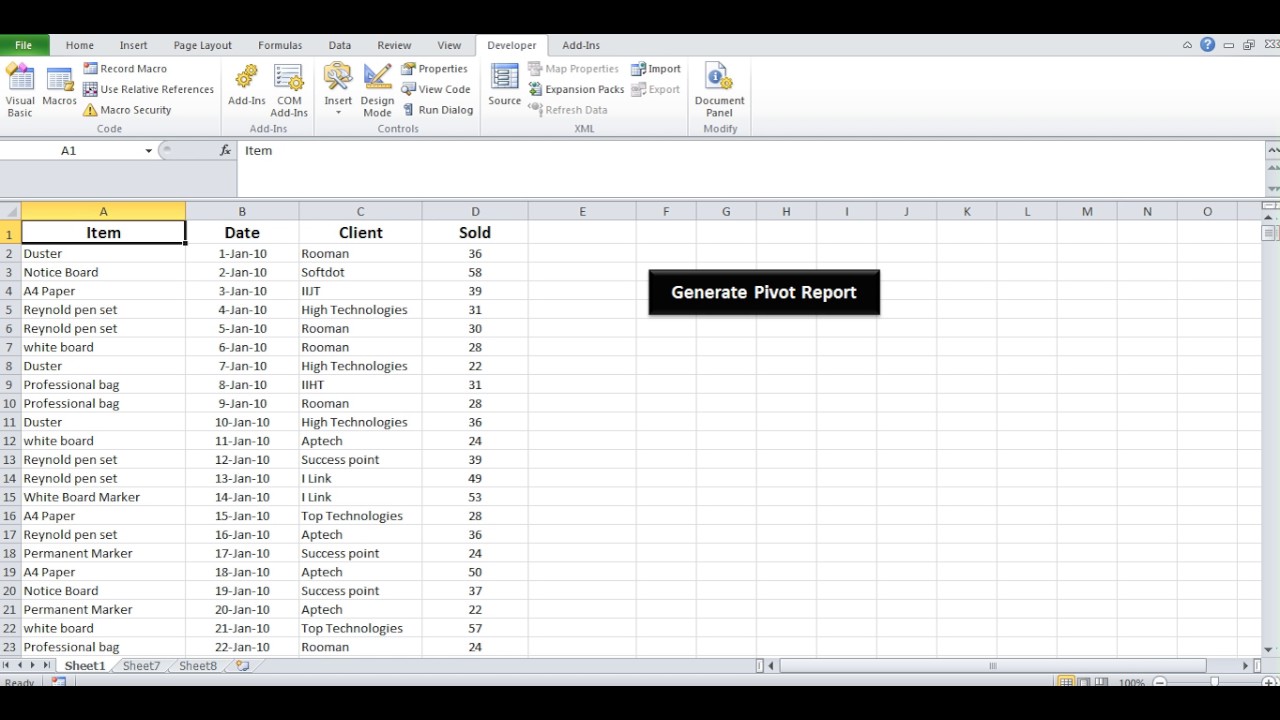
Task: Click Run Dialog
Action: (437, 110)
